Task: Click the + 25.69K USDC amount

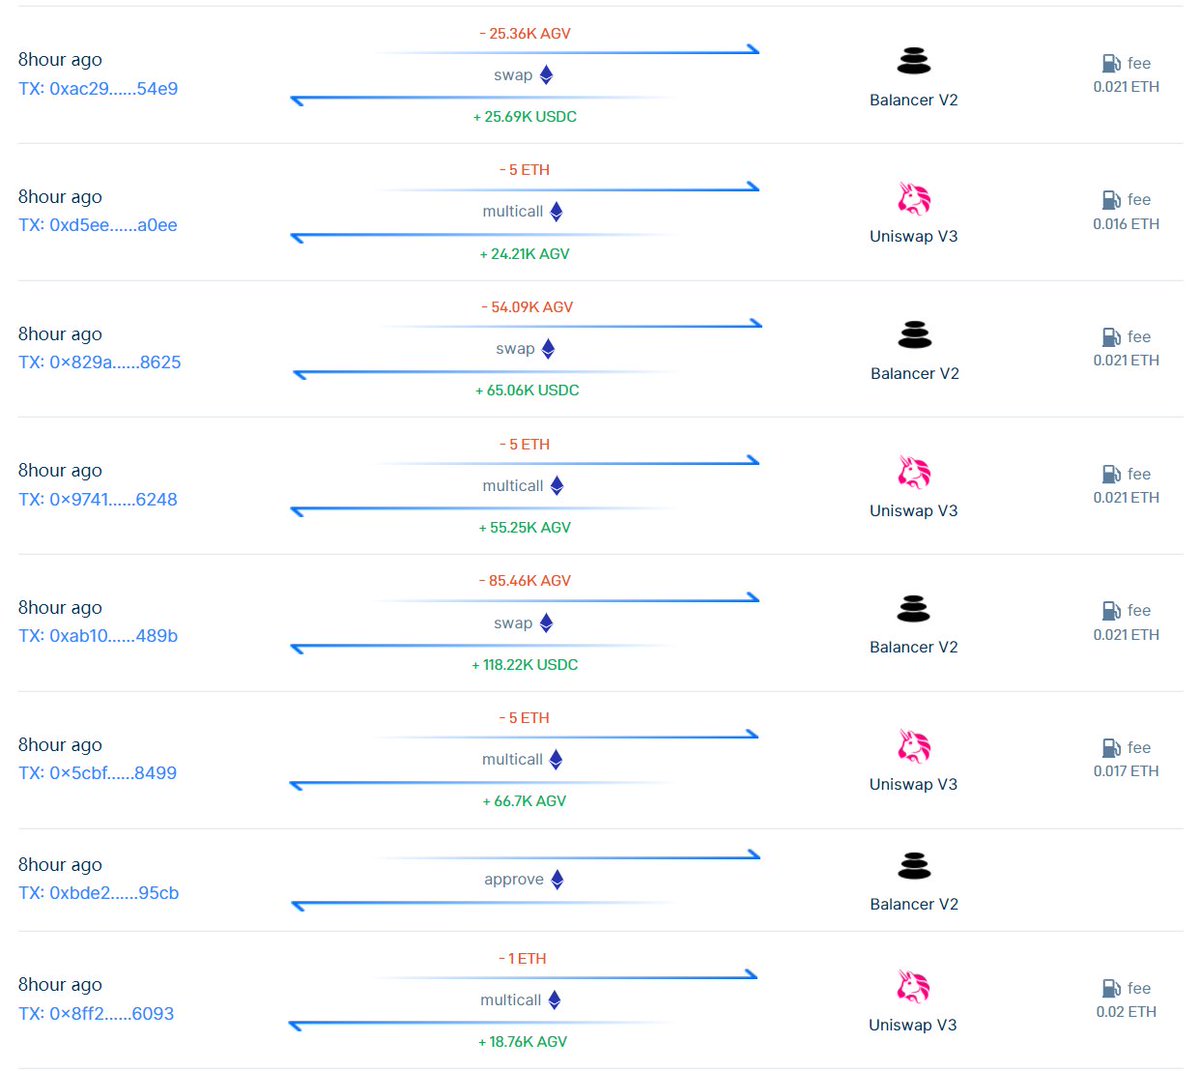Action: coord(525,116)
